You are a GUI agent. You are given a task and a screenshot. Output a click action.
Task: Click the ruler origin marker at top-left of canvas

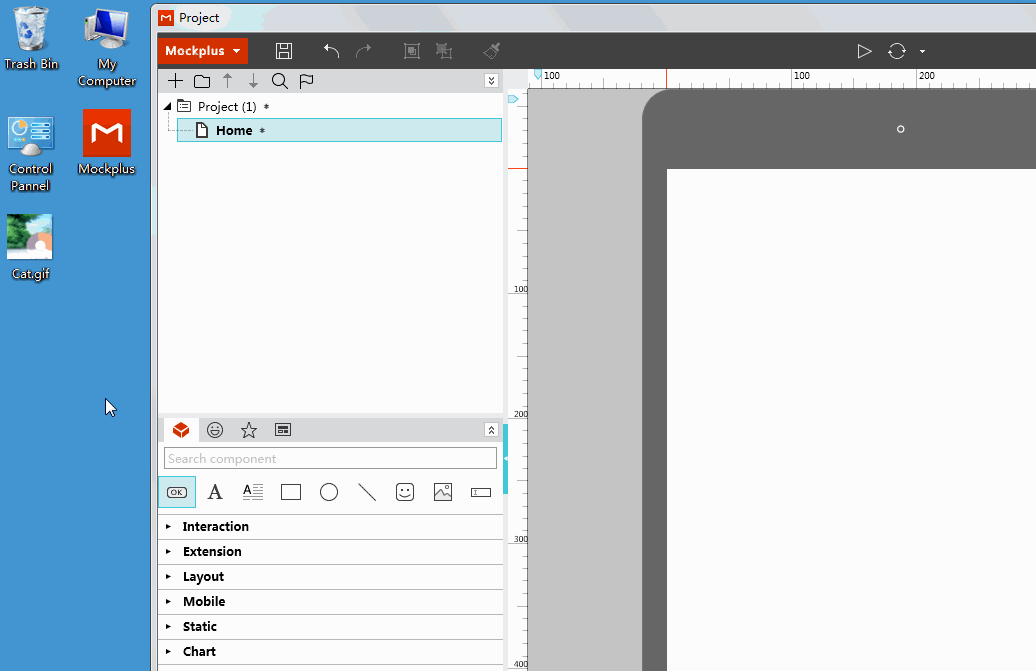pyautogui.click(x=538, y=74)
